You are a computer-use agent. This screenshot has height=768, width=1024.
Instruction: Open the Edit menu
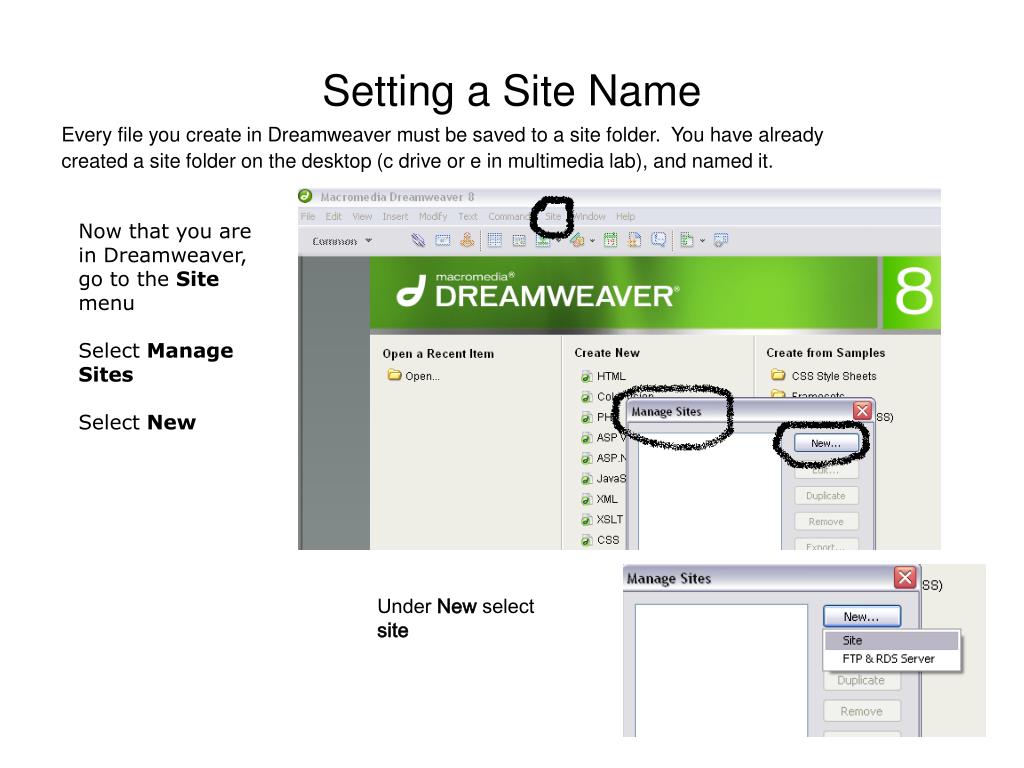click(x=334, y=216)
